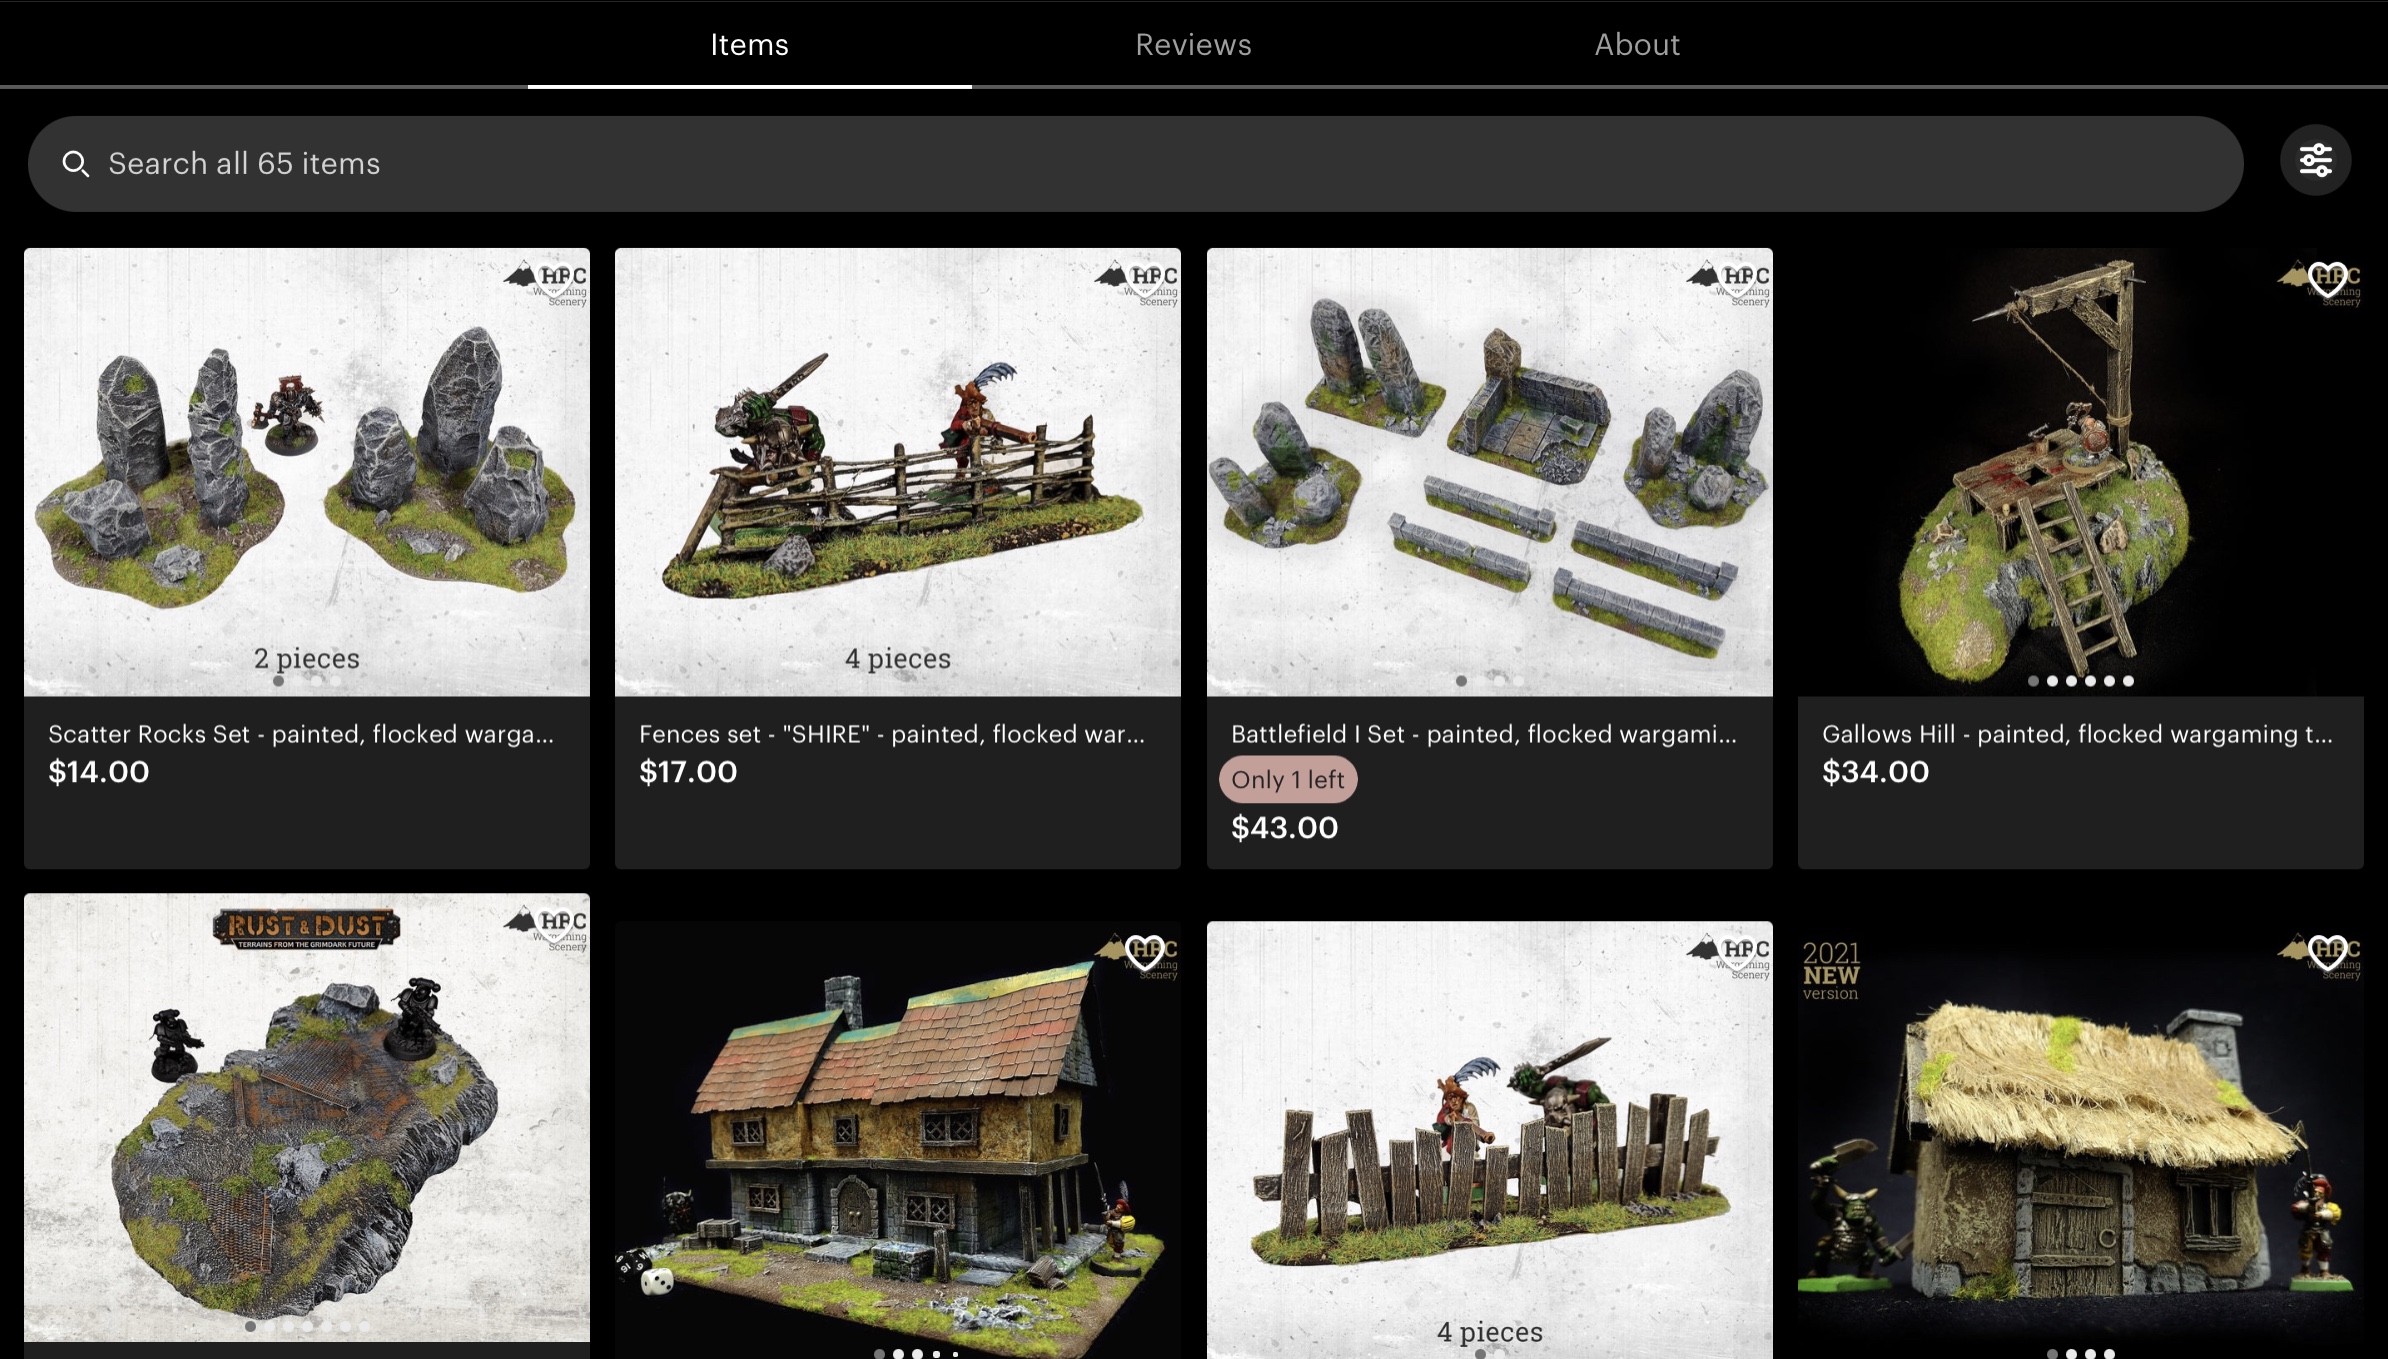This screenshot has height=1359, width=2388.
Task: Open Gallows Hill listing title
Action: coord(2077,734)
